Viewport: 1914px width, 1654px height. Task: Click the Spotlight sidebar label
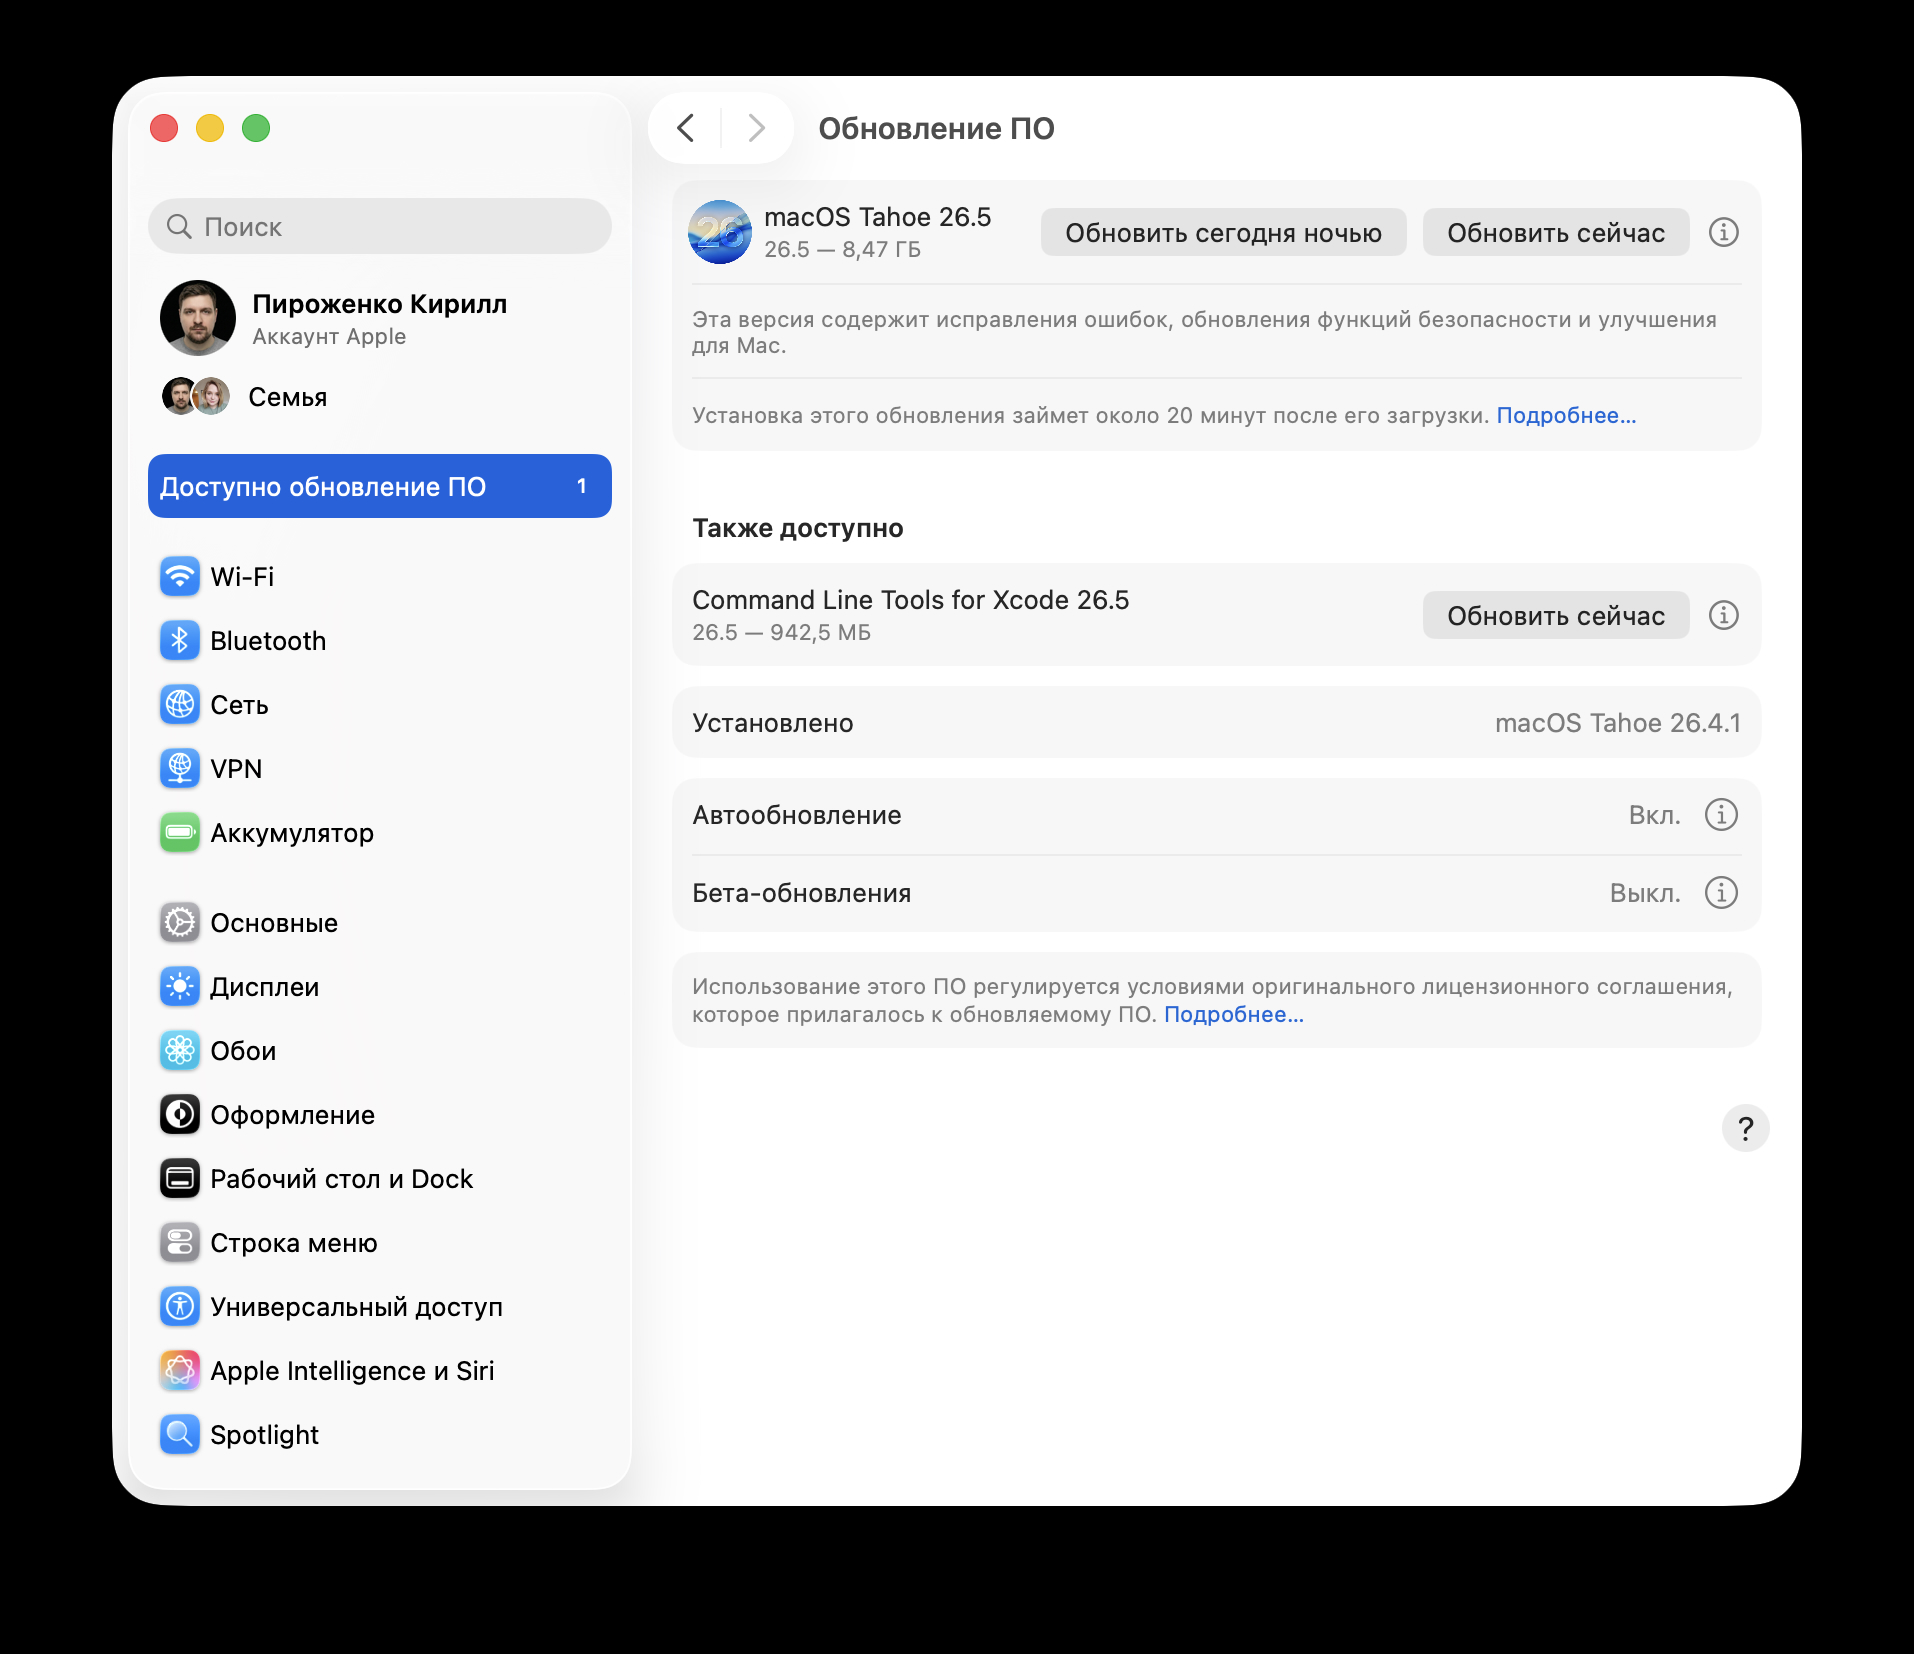(x=264, y=1434)
